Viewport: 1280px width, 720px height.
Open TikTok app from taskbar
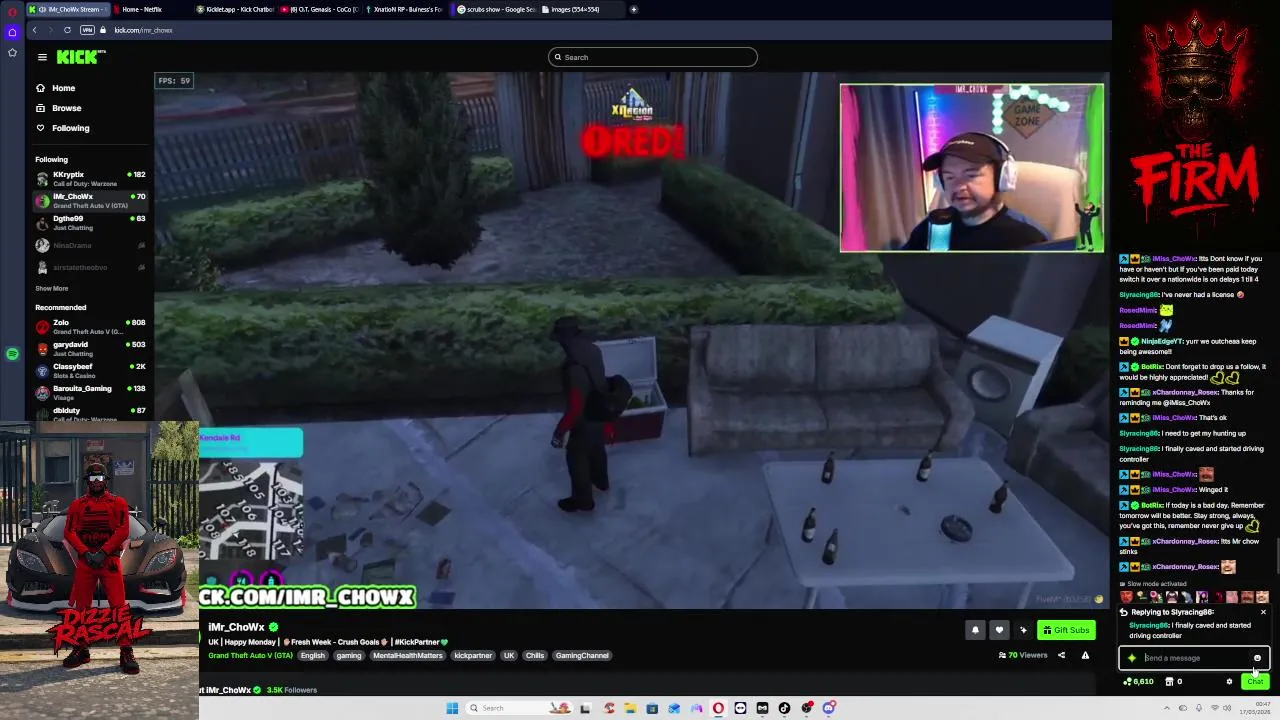point(784,708)
